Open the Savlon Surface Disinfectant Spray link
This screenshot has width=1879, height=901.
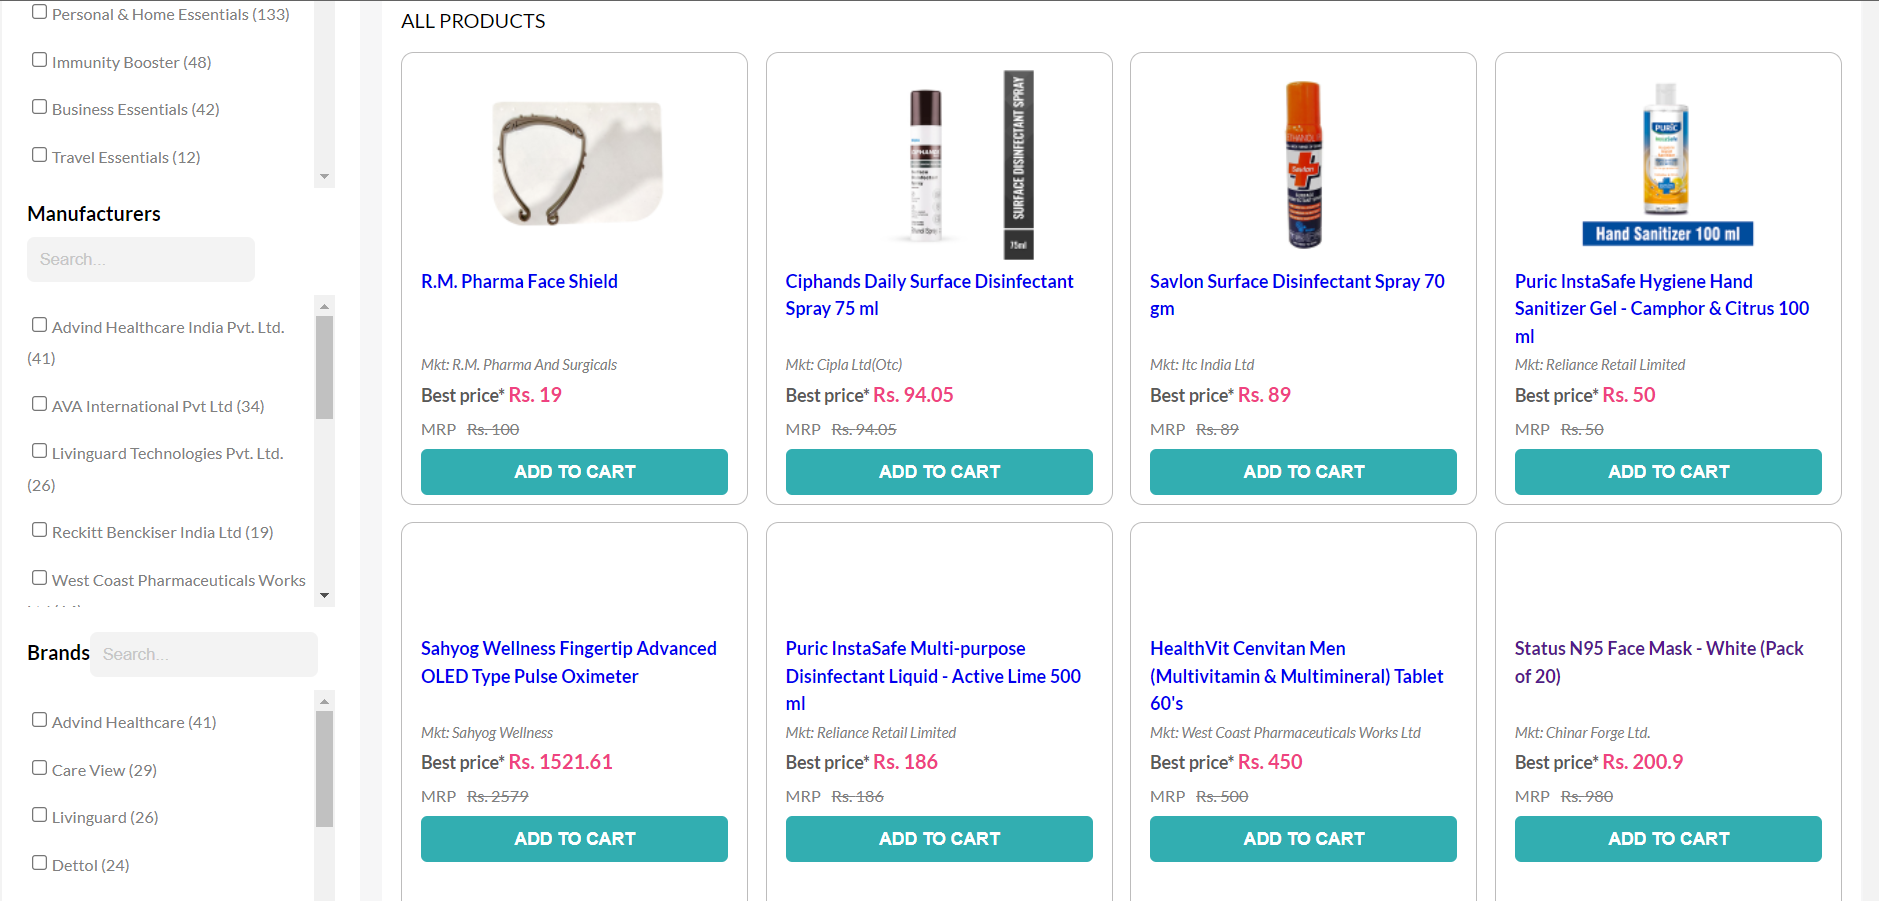[1296, 294]
